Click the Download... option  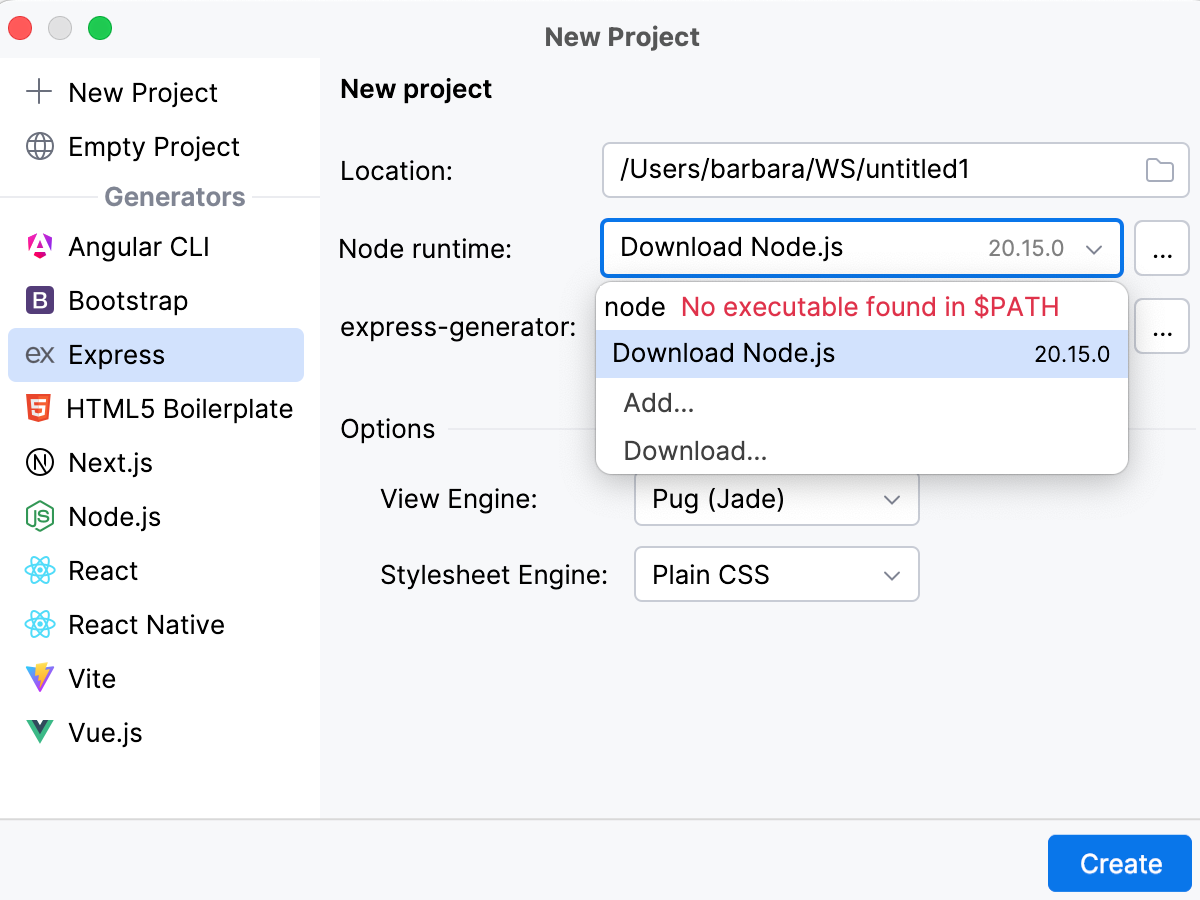[x=694, y=451]
